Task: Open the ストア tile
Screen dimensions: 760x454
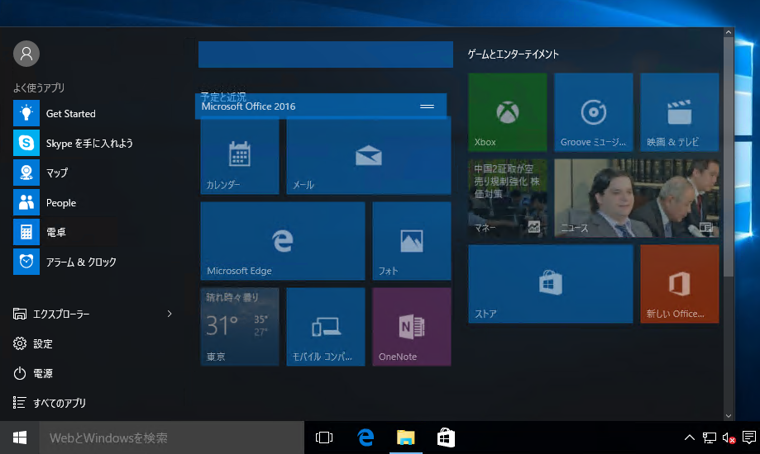Action: pyautogui.click(x=551, y=284)
